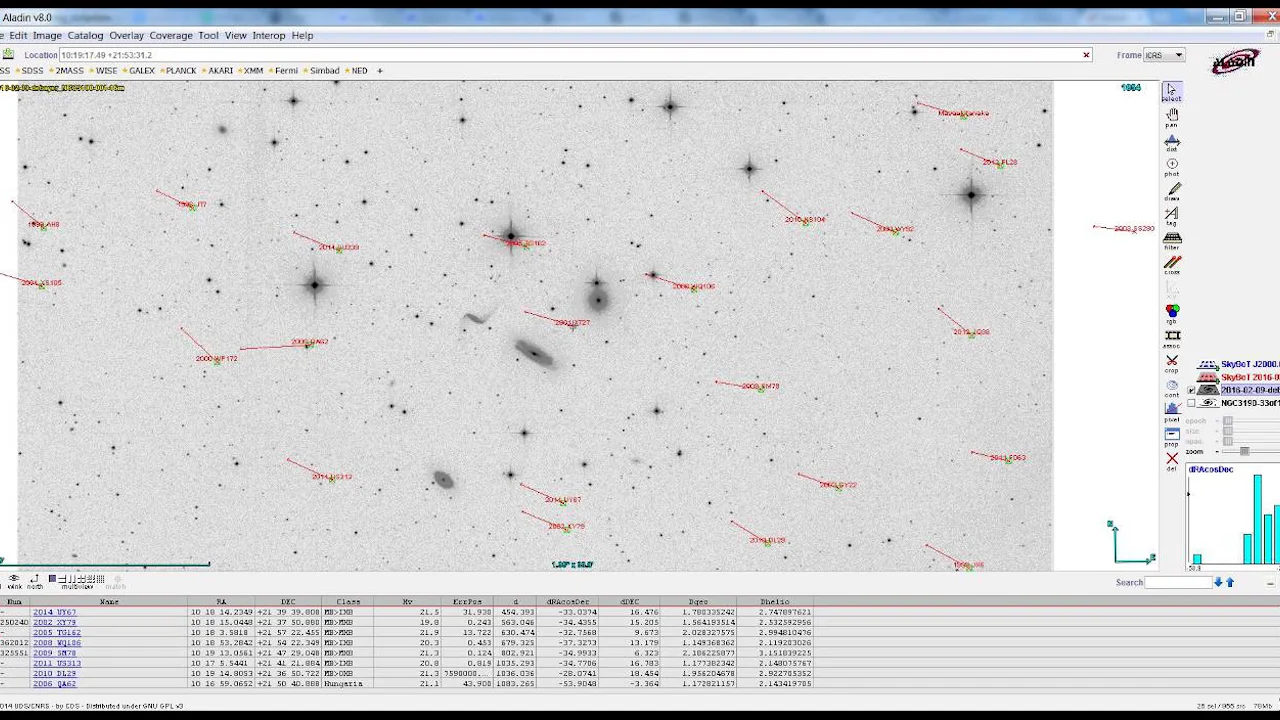Click the 2003 KM78 marker in the image
1280x720 pixels.
pyautogui.click(x=759, y=386)
